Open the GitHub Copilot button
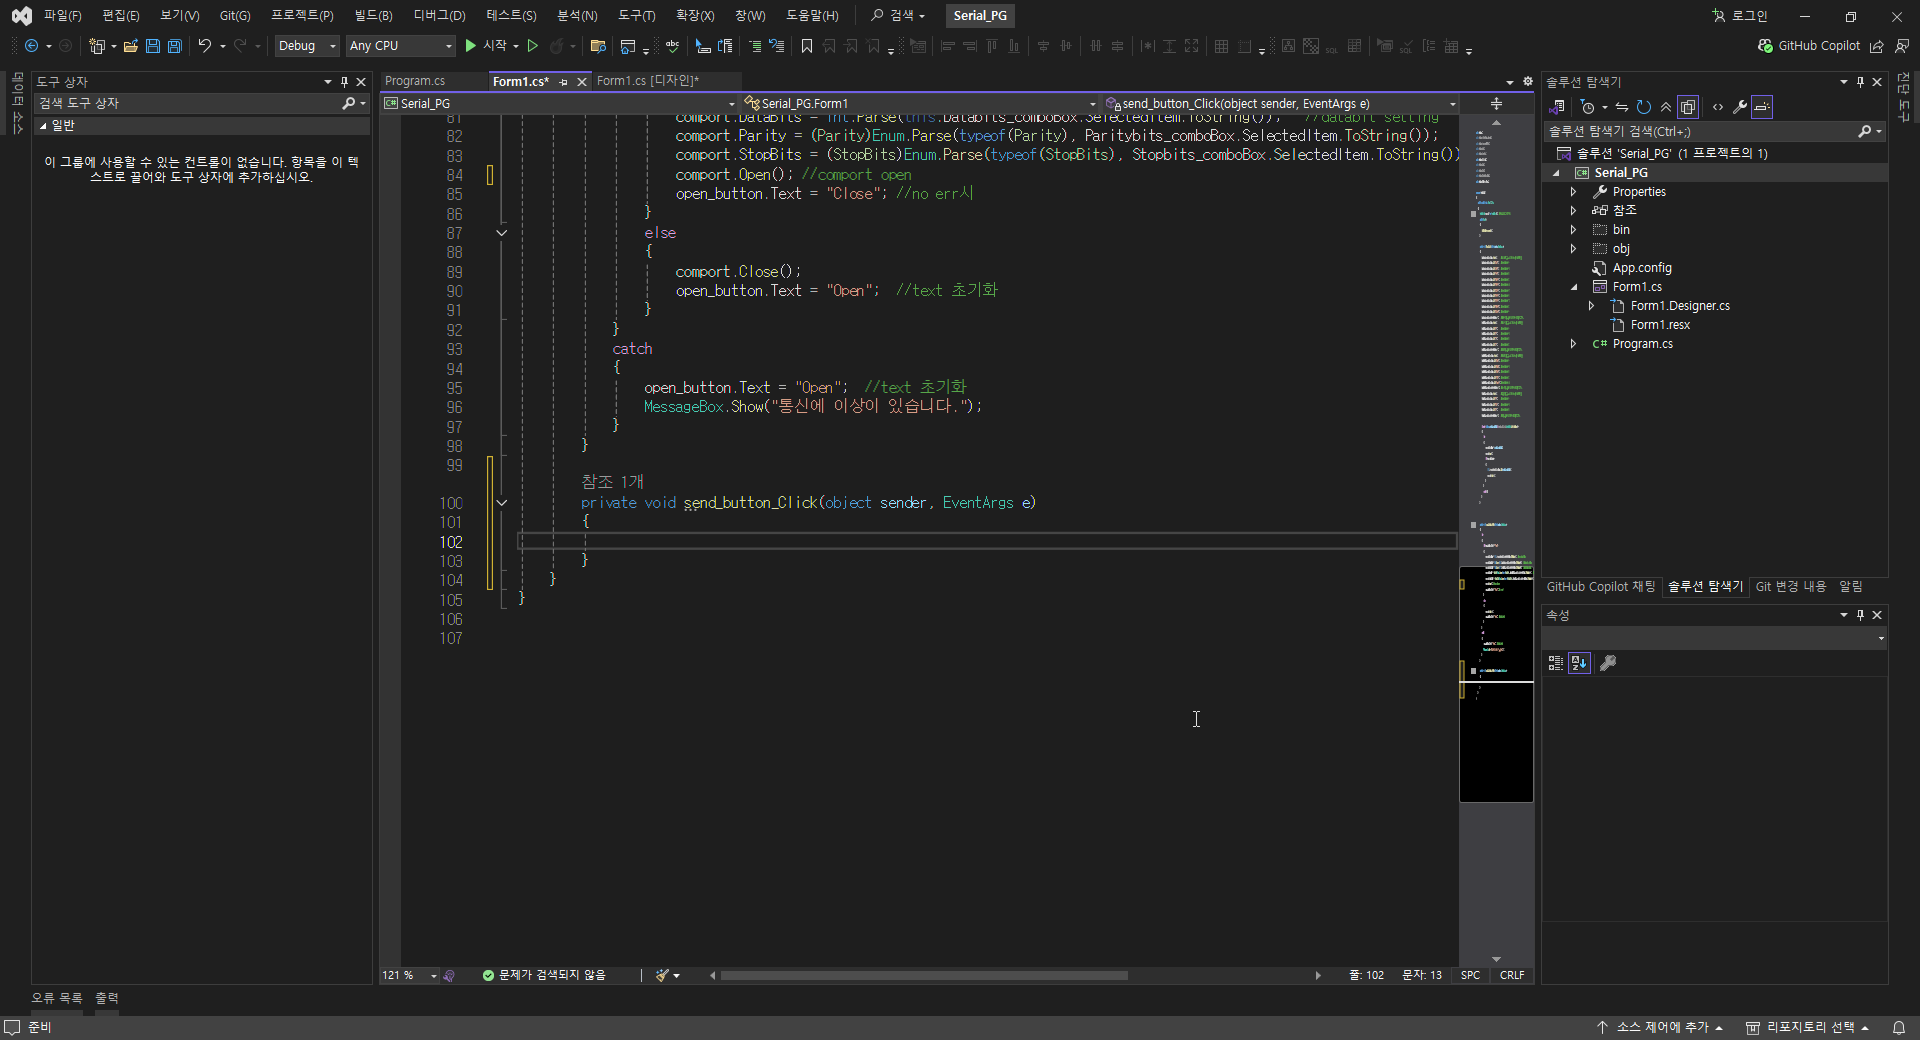 click(1808, 46)
